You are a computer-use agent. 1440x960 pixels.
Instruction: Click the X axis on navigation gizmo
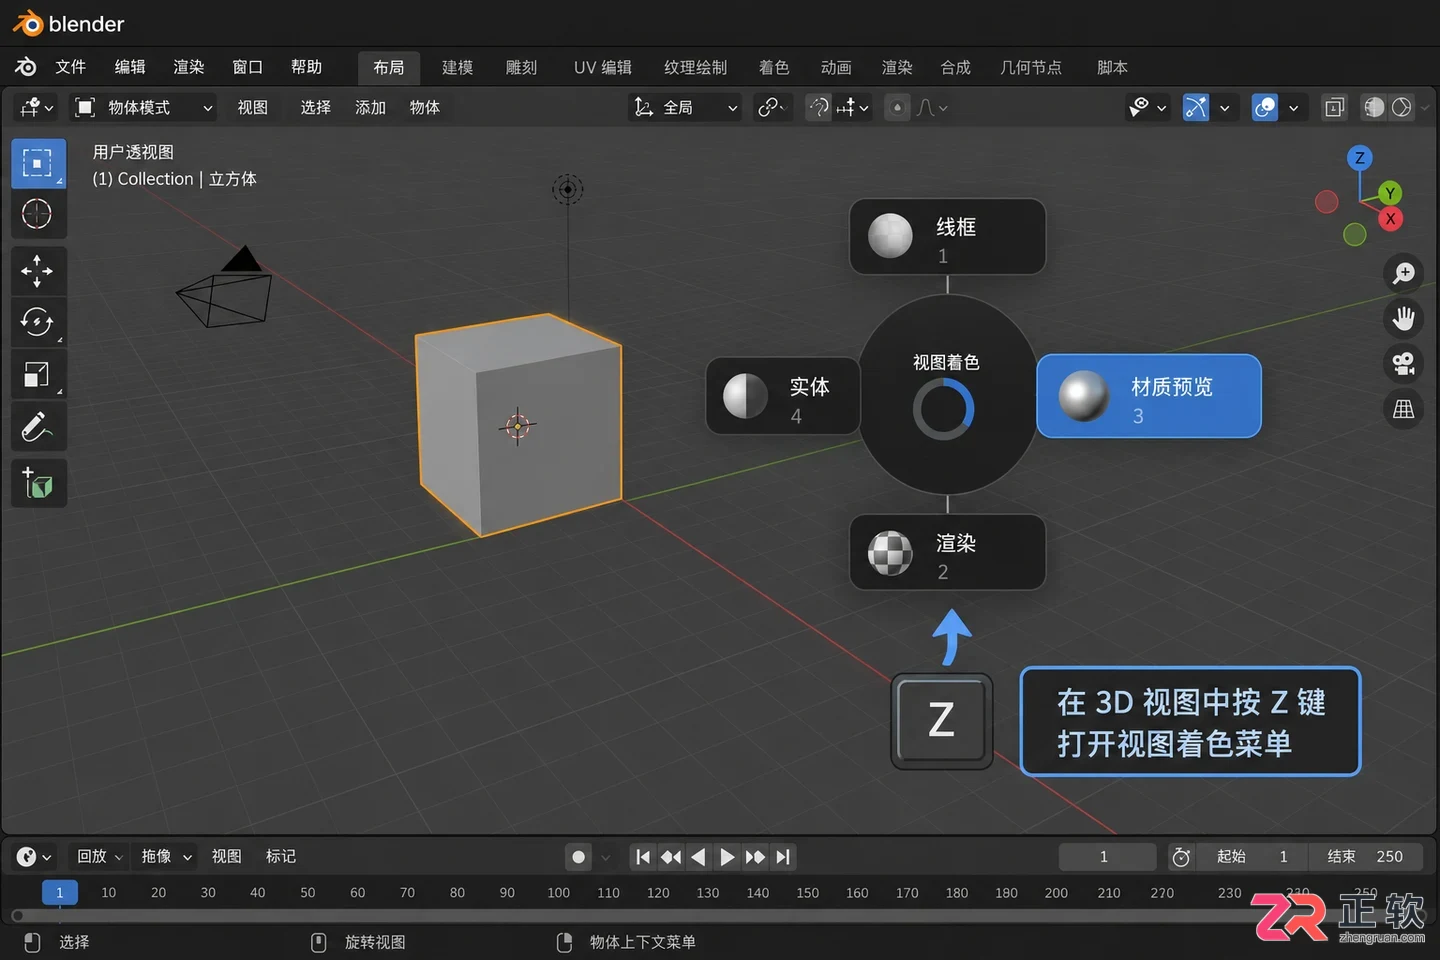click(x=1390, y=219)
